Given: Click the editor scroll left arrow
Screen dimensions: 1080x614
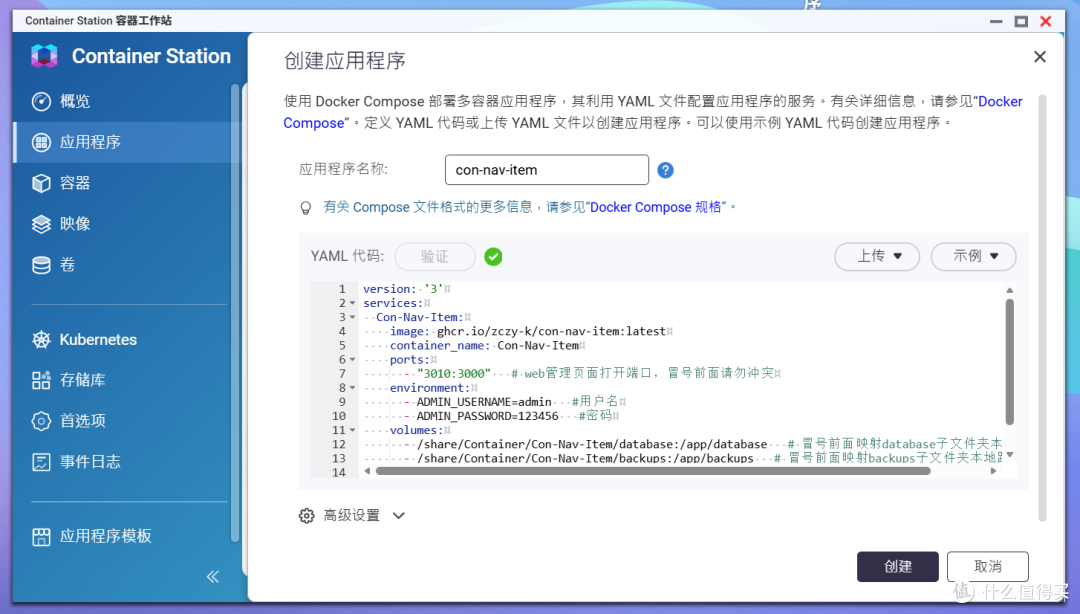Looking at the screenshot, I should point(368,471).
